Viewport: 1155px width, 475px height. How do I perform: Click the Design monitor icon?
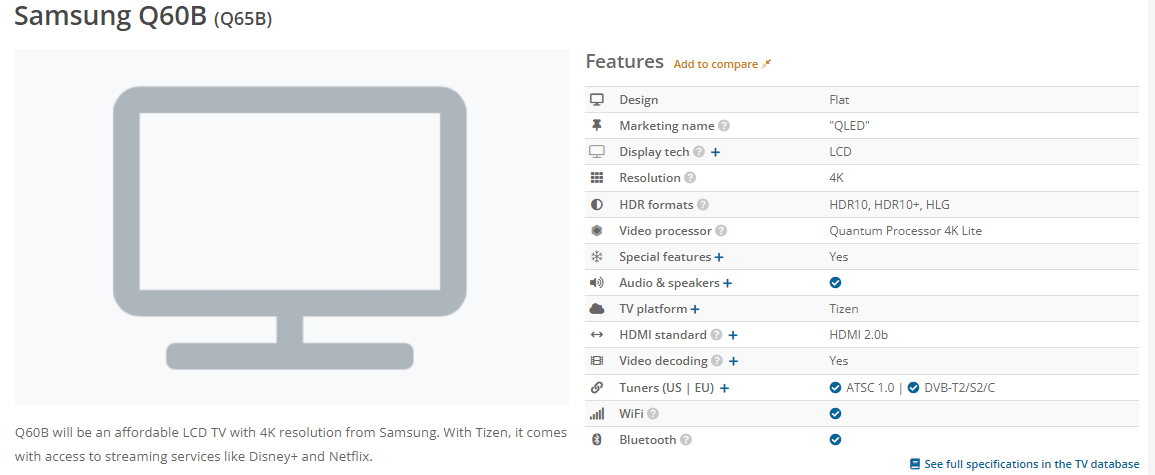597,99
